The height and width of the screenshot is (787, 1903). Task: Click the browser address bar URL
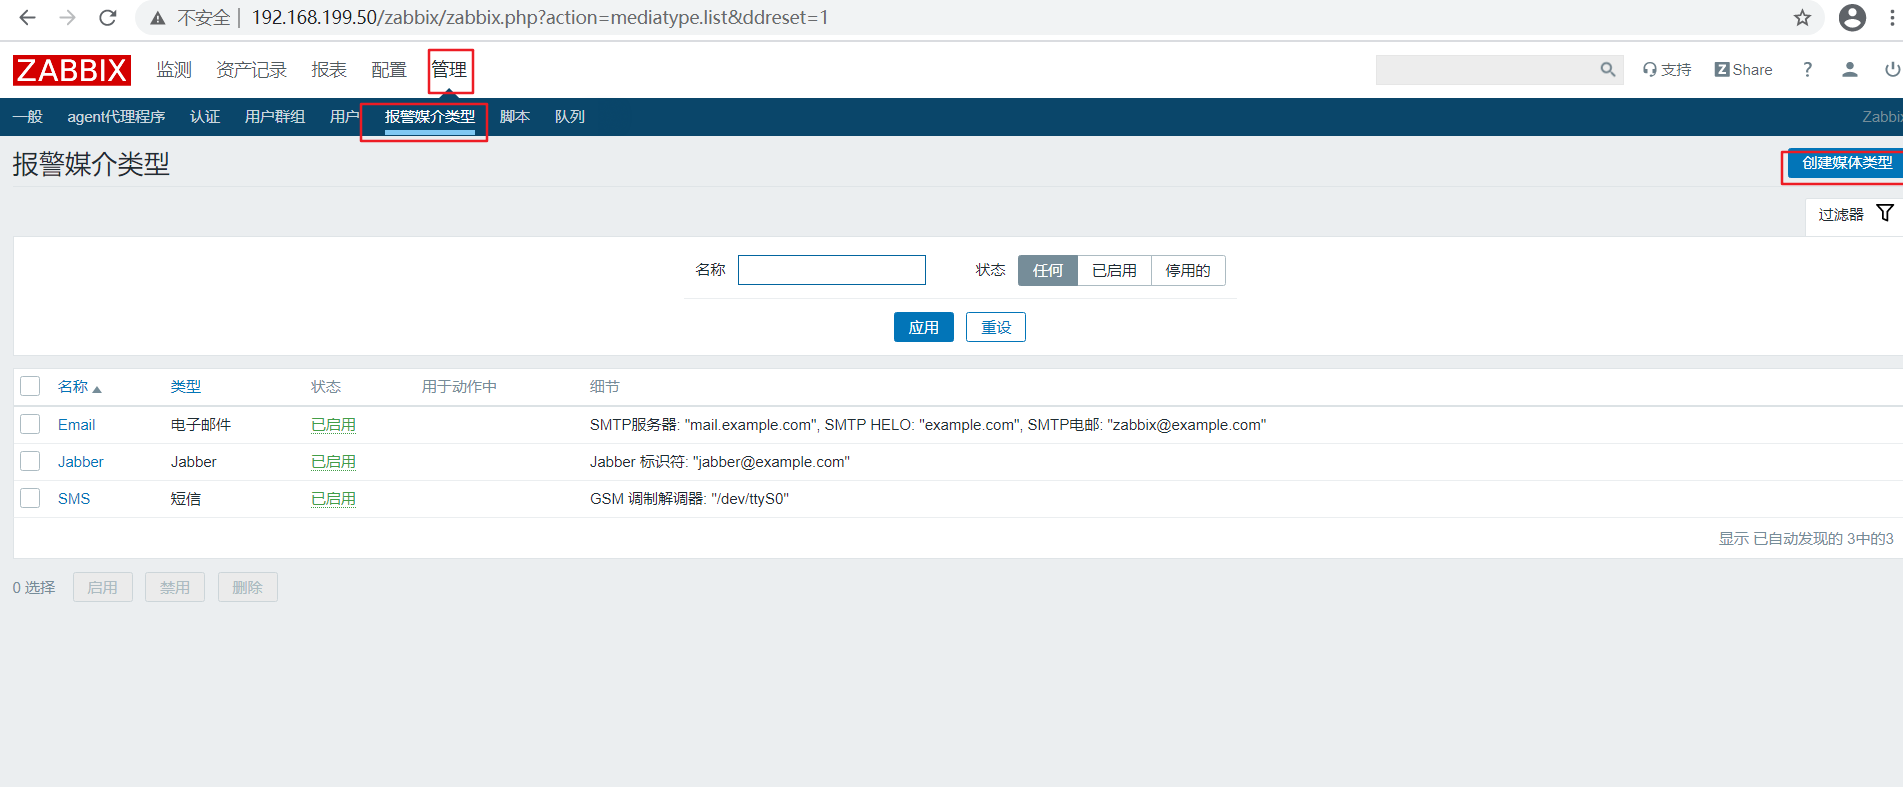pyautogui.click(x=540, y=18)
